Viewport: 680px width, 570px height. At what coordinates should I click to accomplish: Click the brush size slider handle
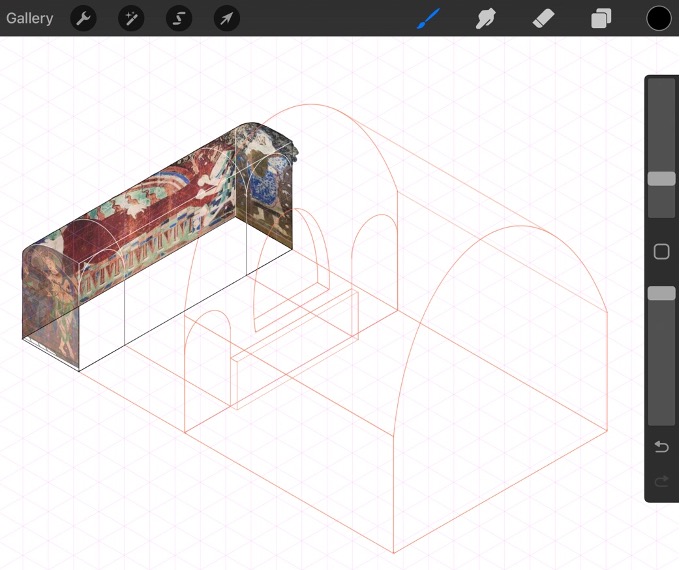pyautogui.click(x=661, y=179)
